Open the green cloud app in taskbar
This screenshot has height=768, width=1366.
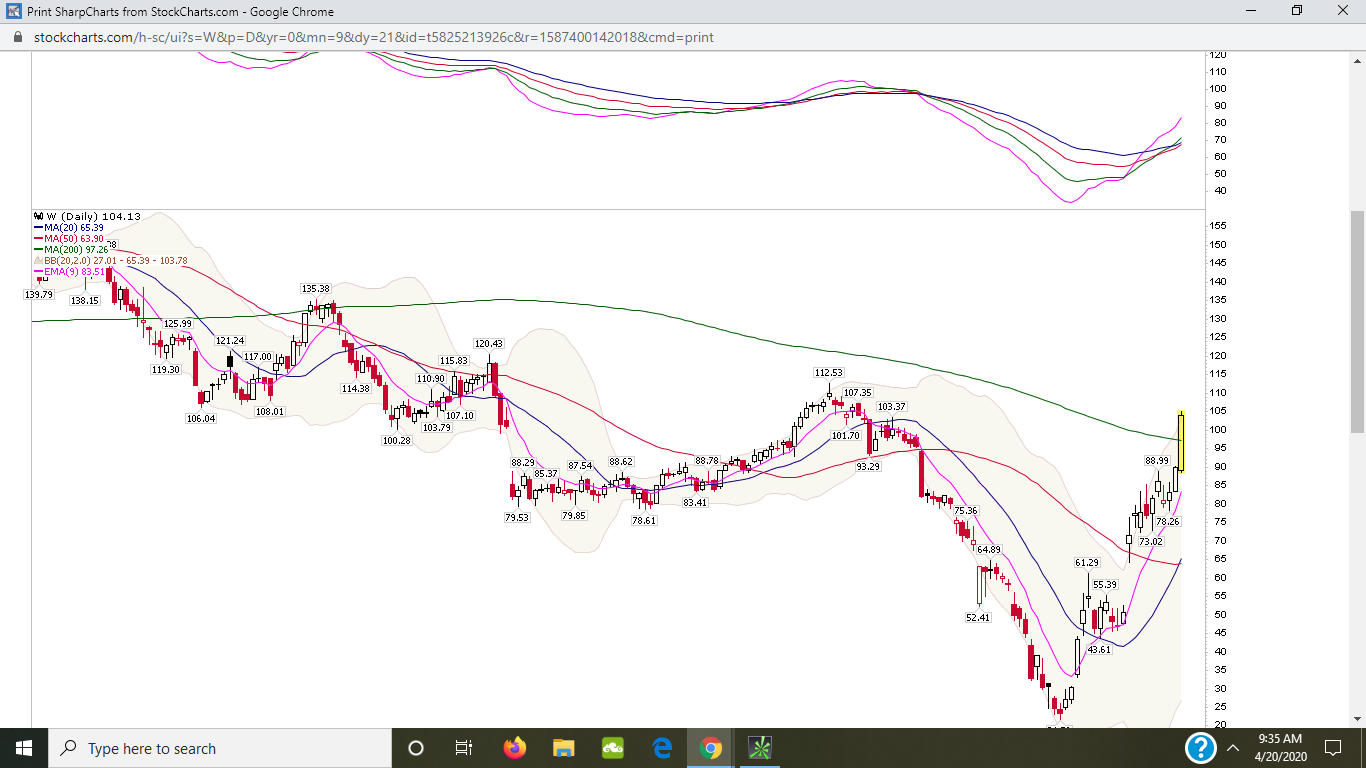click(613, 748)
